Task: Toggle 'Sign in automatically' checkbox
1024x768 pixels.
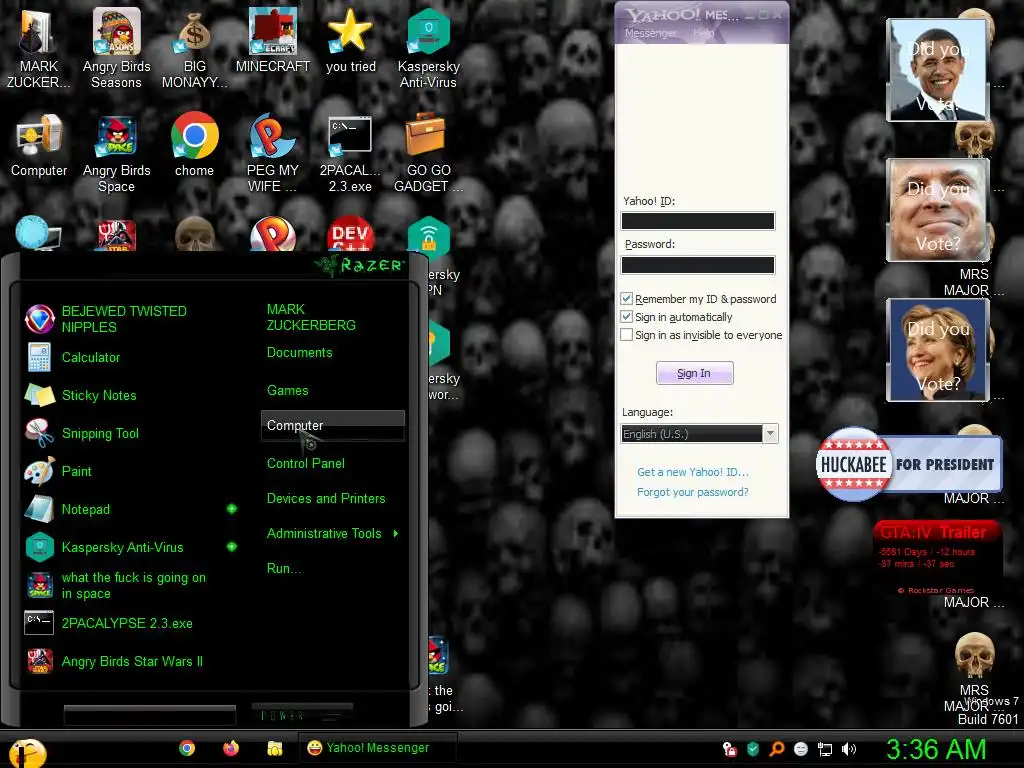Action: 626,317
